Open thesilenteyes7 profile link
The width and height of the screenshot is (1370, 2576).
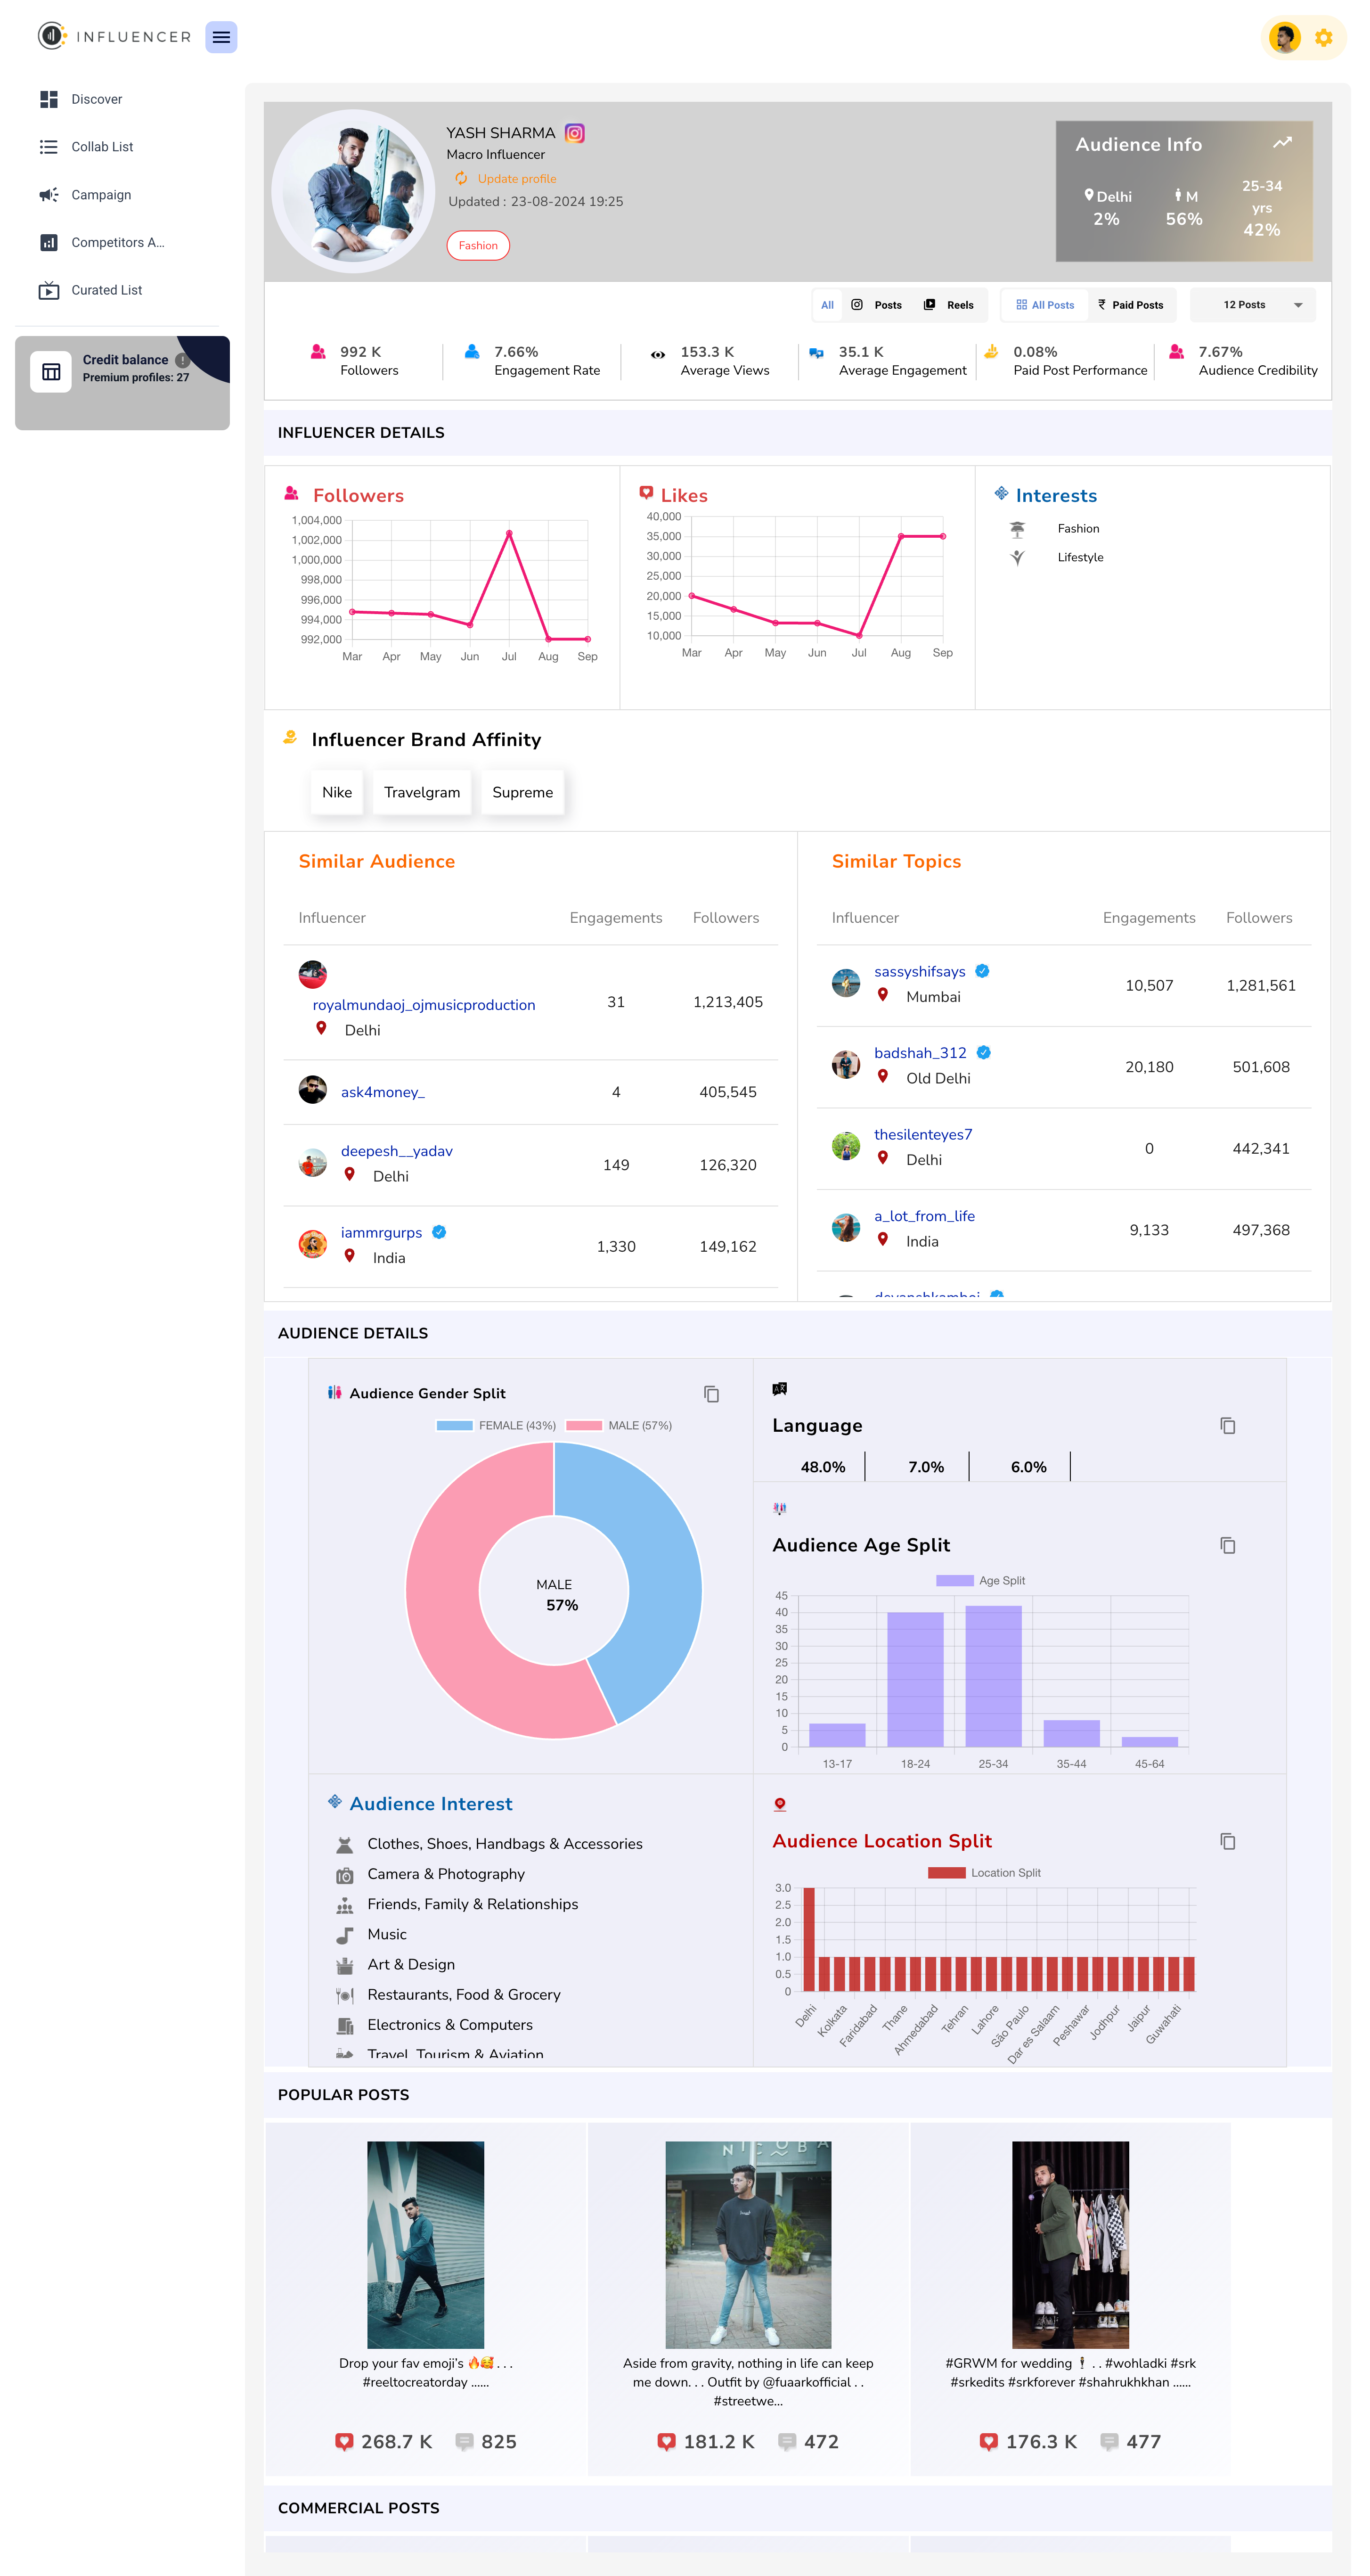click(x=923, y=1135)
